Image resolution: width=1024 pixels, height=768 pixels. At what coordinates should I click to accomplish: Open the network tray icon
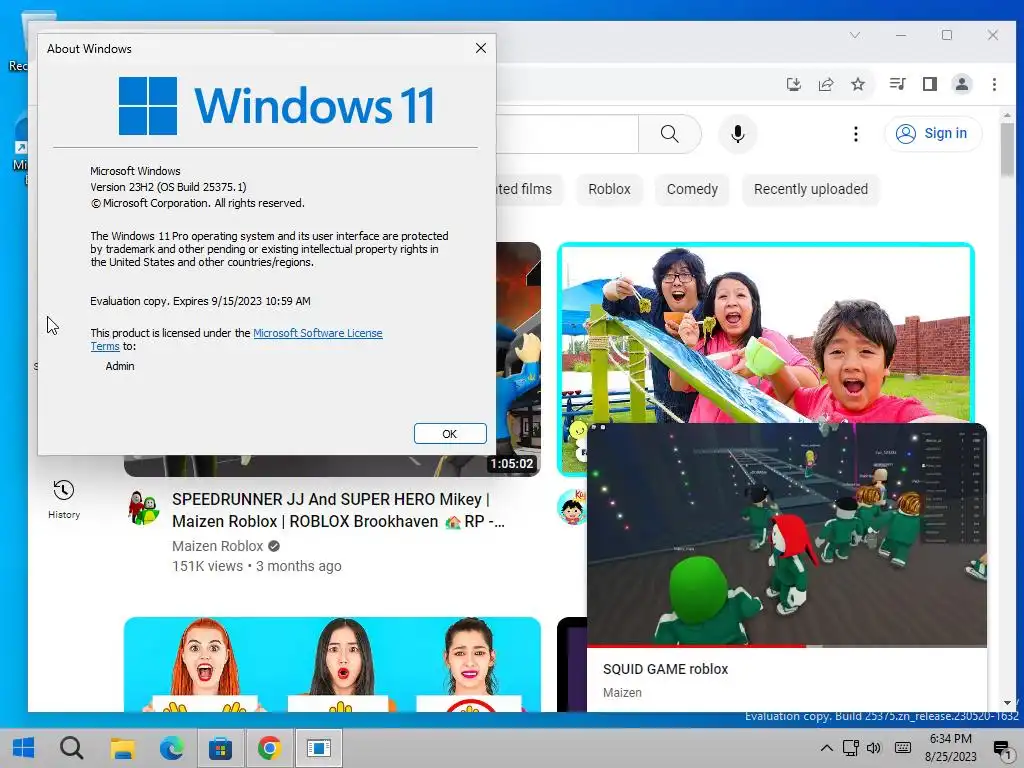pyautogui.click(x=850, y=748)
